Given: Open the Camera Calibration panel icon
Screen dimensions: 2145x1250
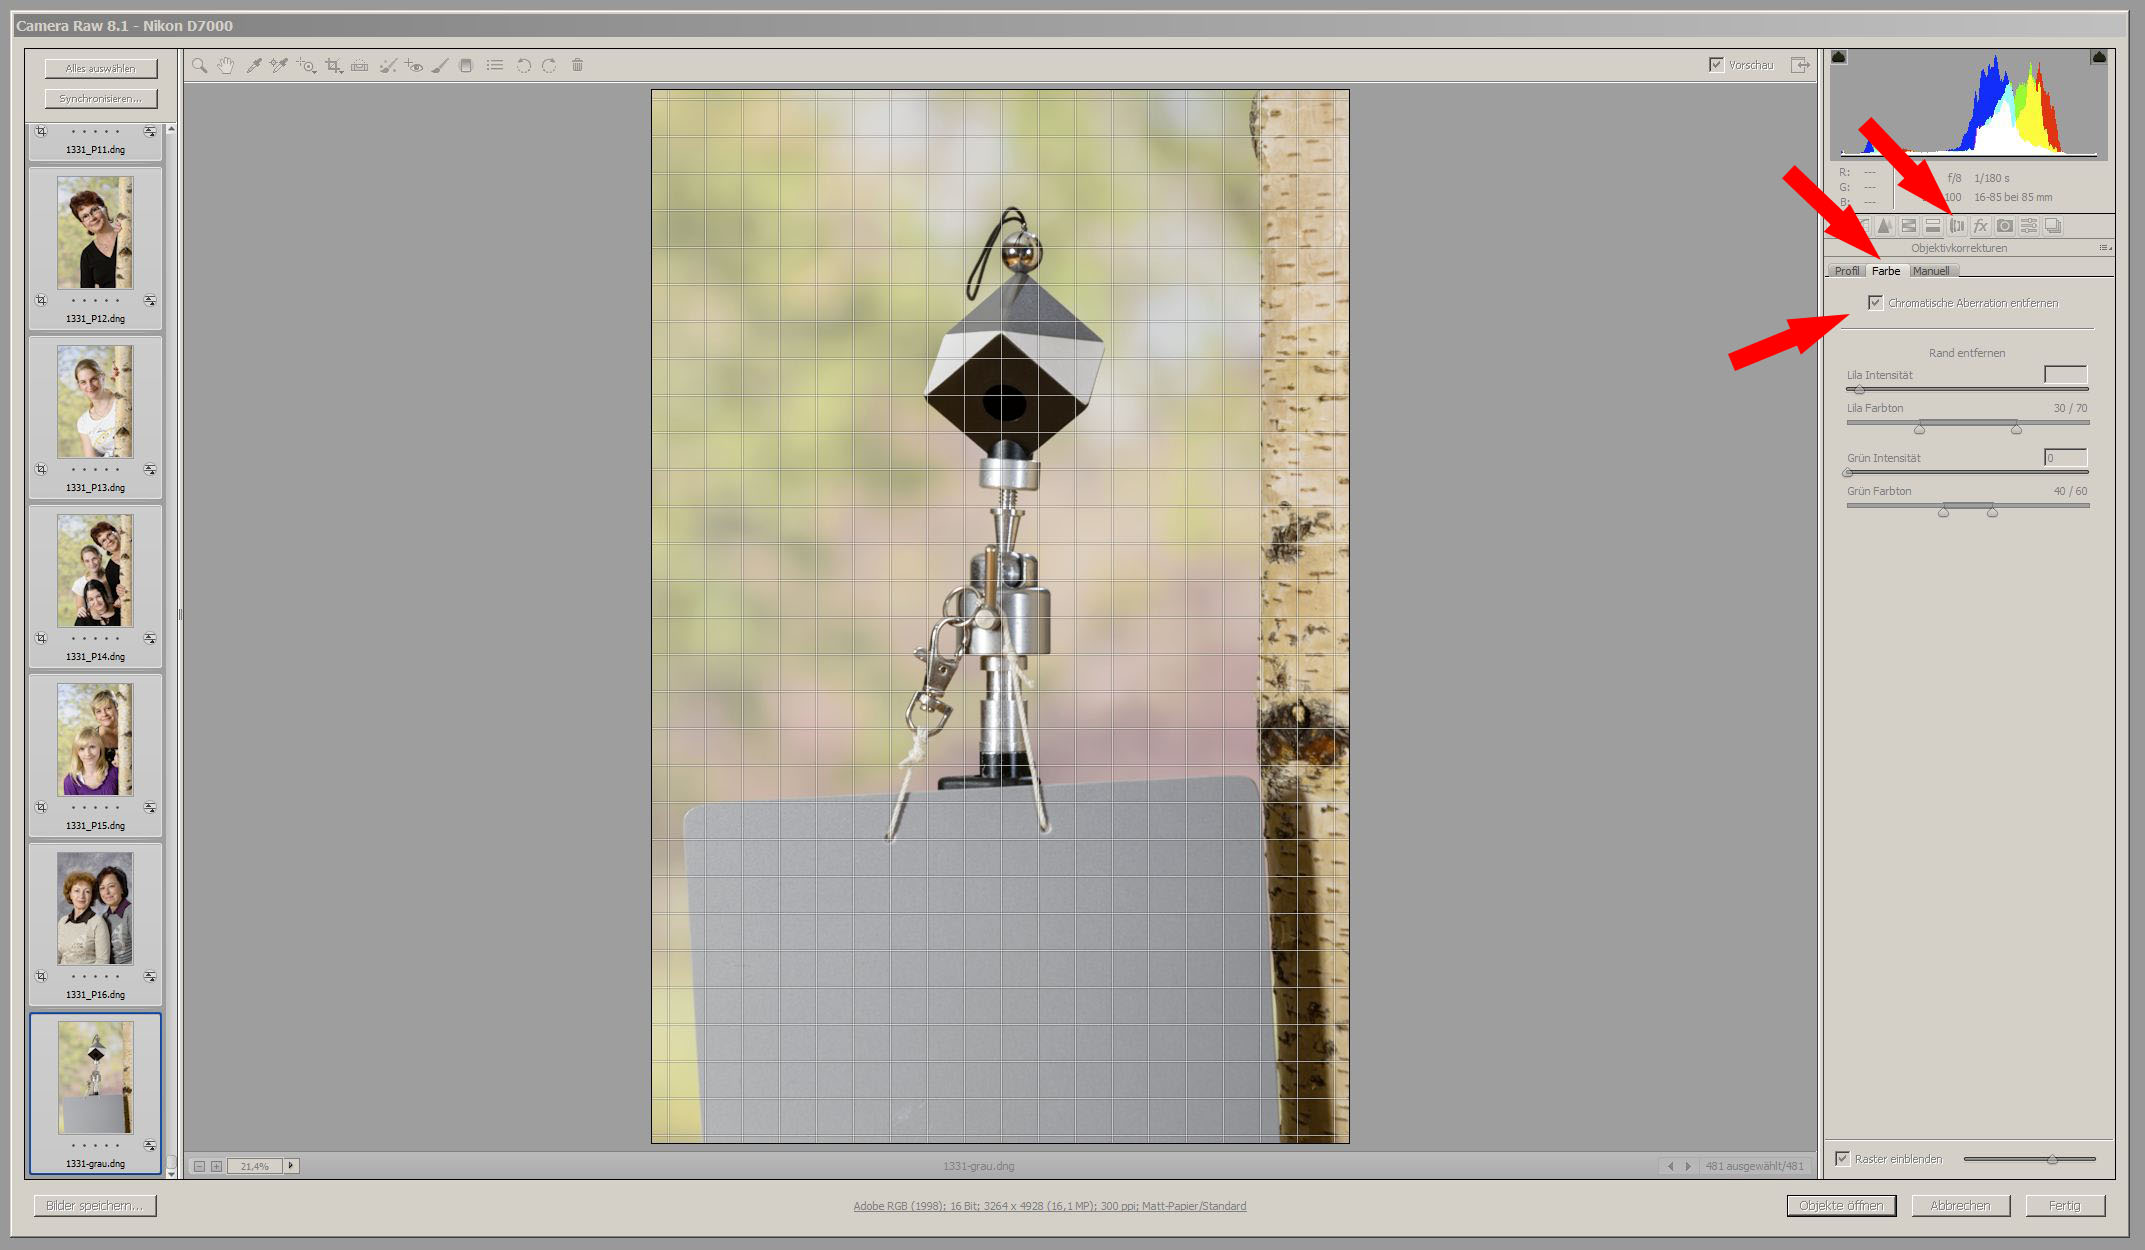Looking at the screenshot, I should click(2004, 226).
